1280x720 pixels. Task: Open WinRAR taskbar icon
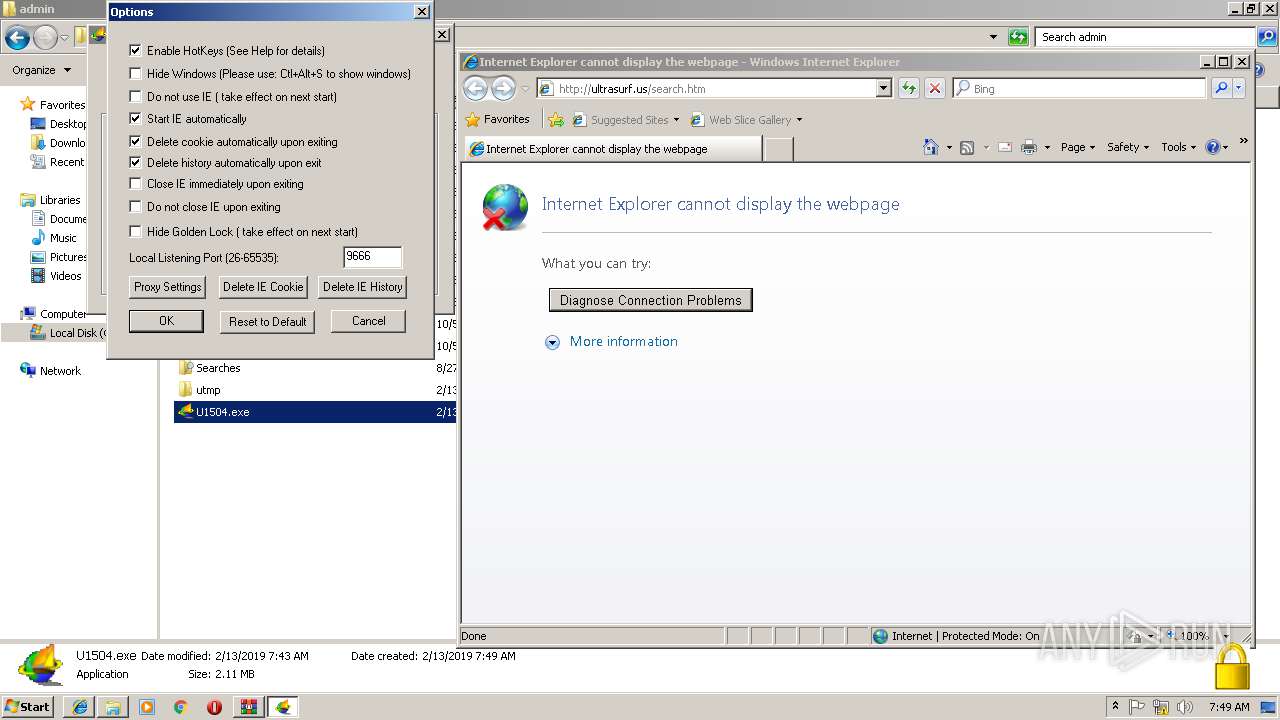pyautogui.click(x=248, y=707)
